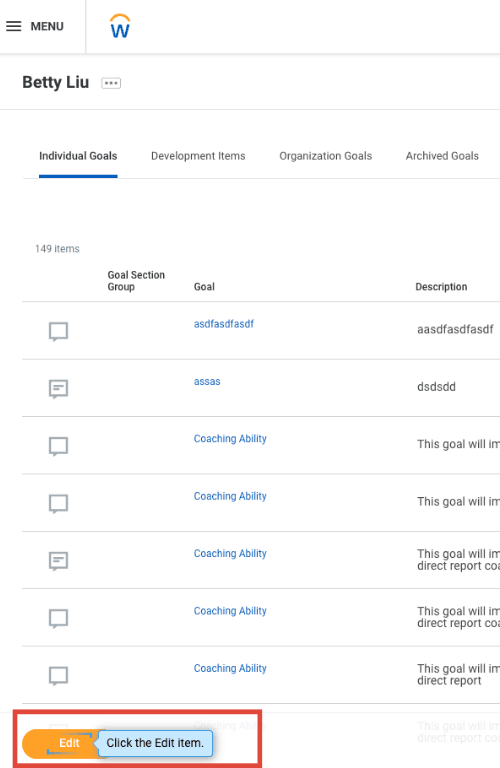Switch to the Archived Goals tab
This screenshot has height=768, width=500.
pos(442,156)
